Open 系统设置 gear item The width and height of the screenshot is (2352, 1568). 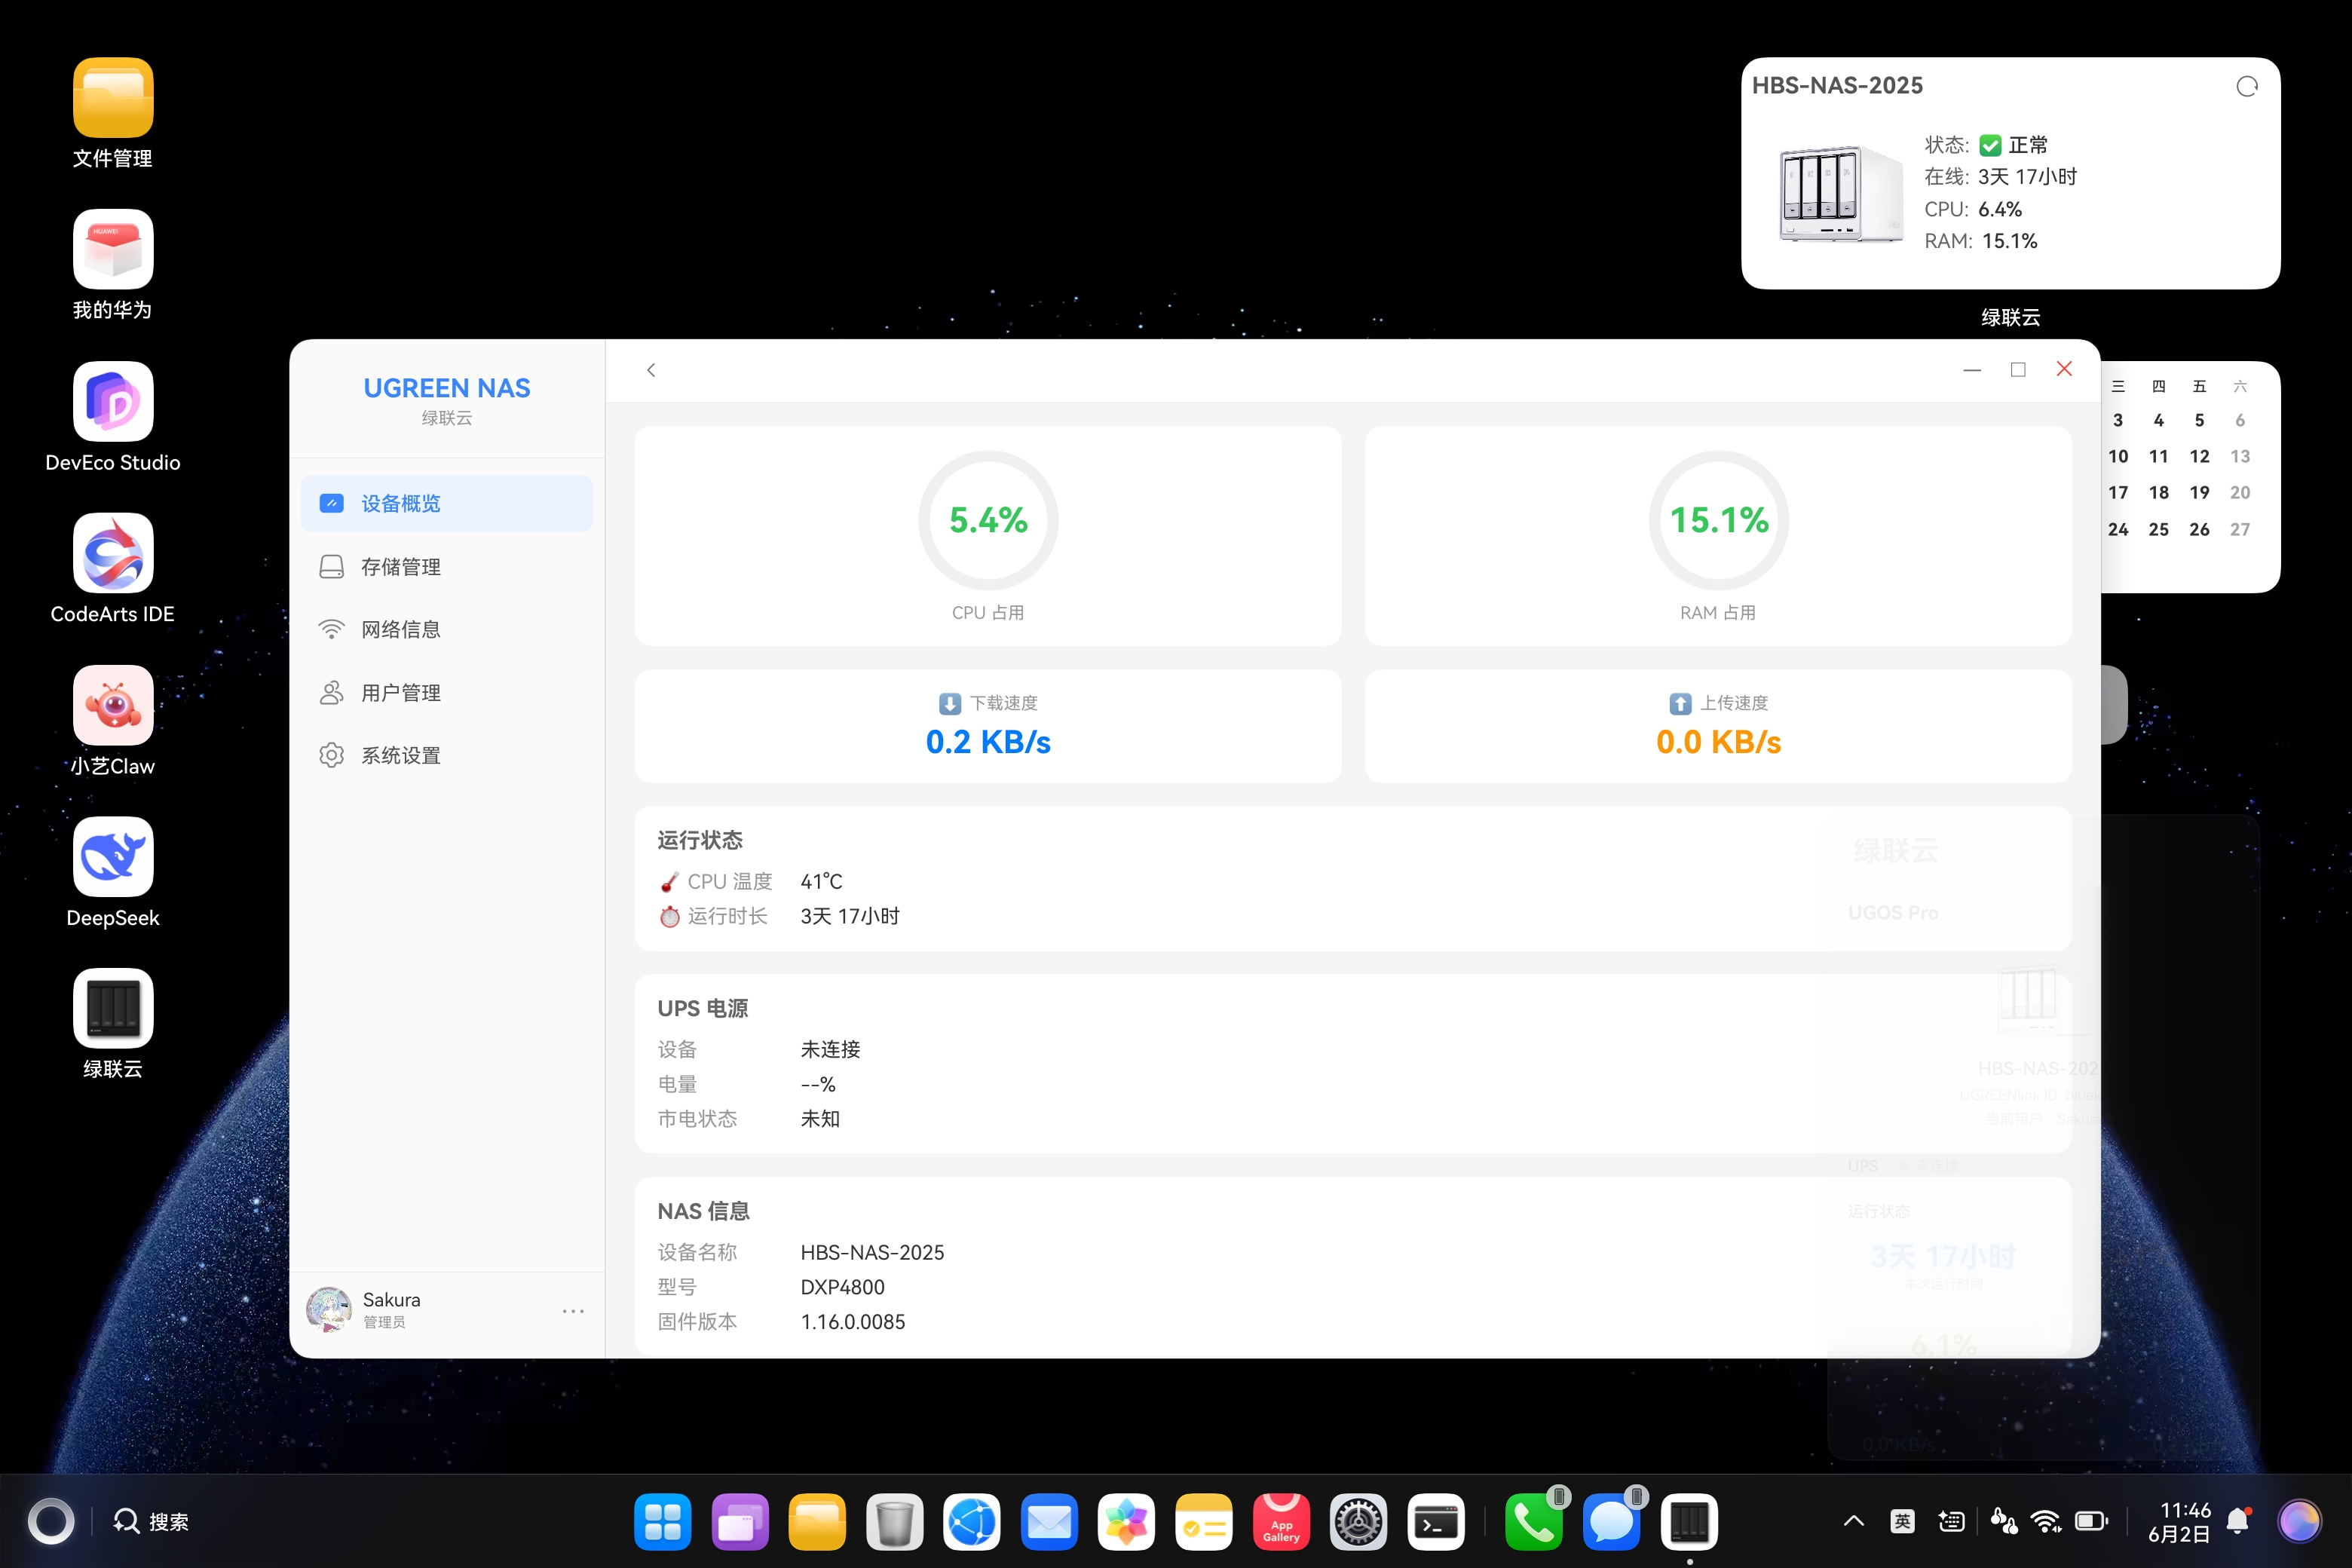tap(446, 755)
